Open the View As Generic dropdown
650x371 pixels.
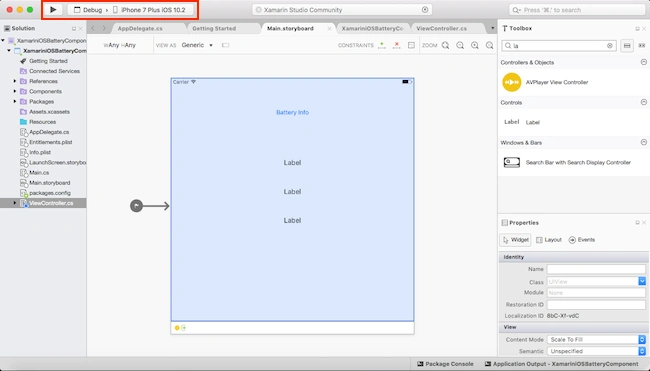(197, 45)
